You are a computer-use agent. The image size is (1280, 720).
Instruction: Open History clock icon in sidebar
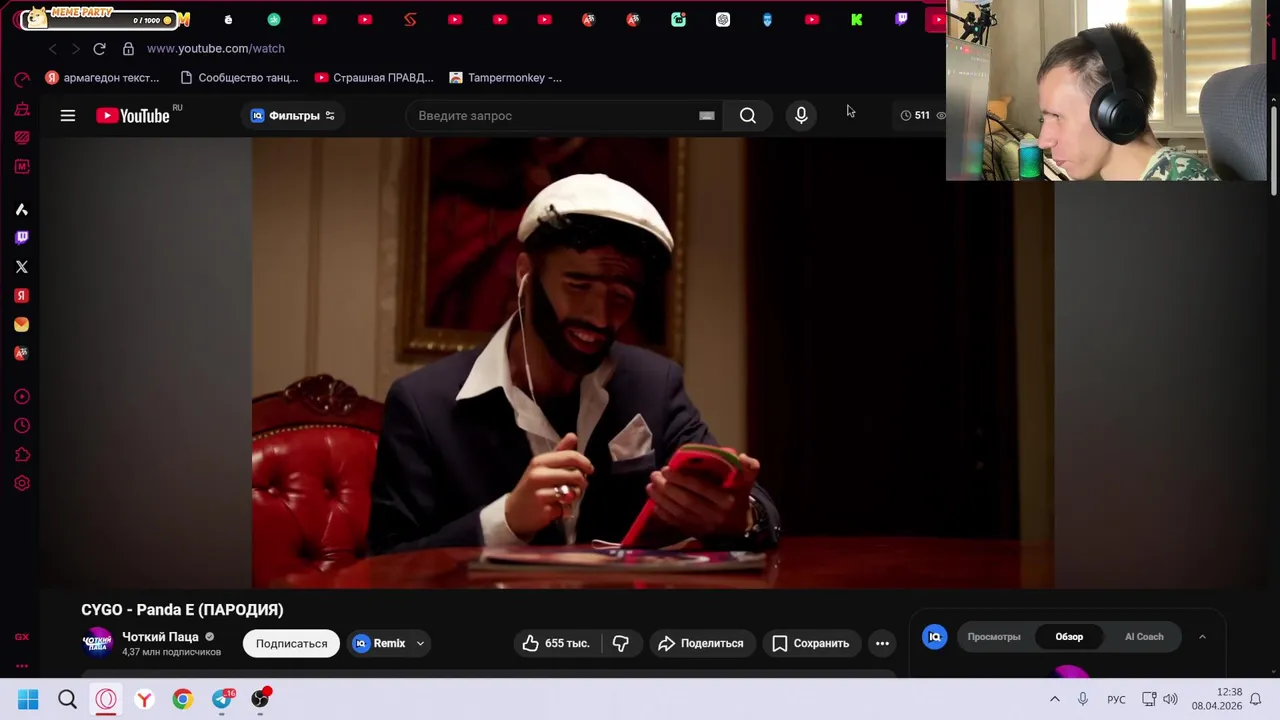click(22, 426)
